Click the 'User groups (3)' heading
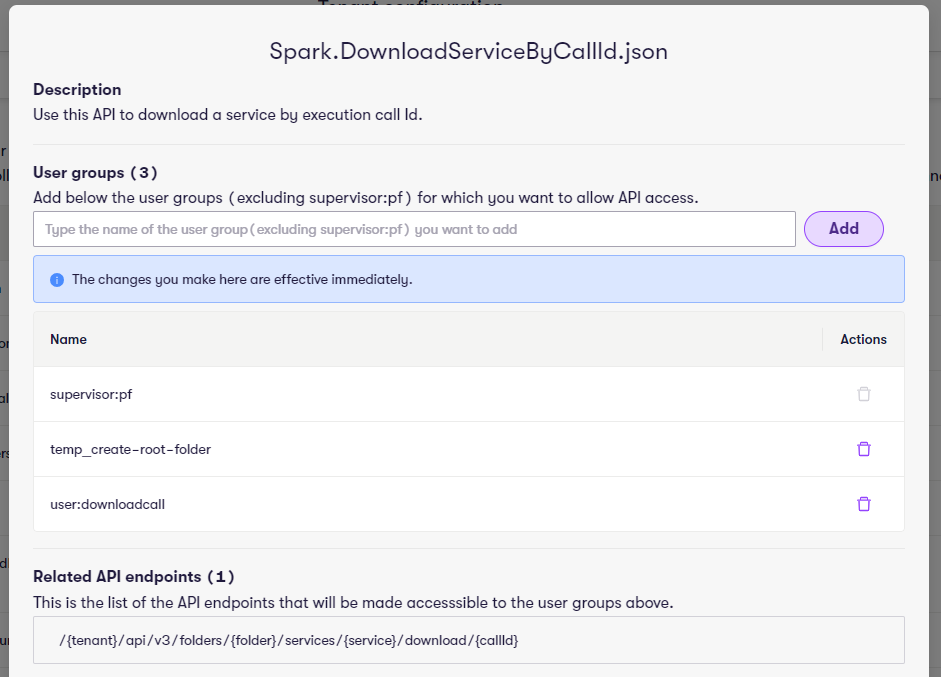The width and height of the screenshot is (941, 677). 95,173
